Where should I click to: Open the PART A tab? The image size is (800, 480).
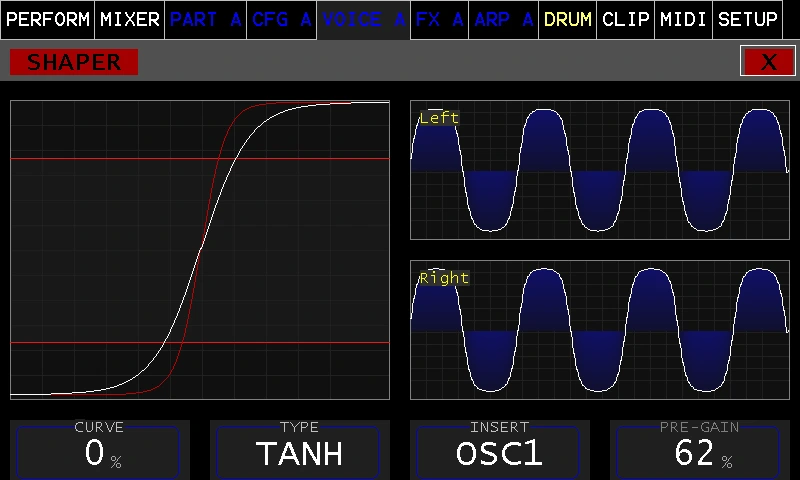pyautogui.click(x=206, y=20)
